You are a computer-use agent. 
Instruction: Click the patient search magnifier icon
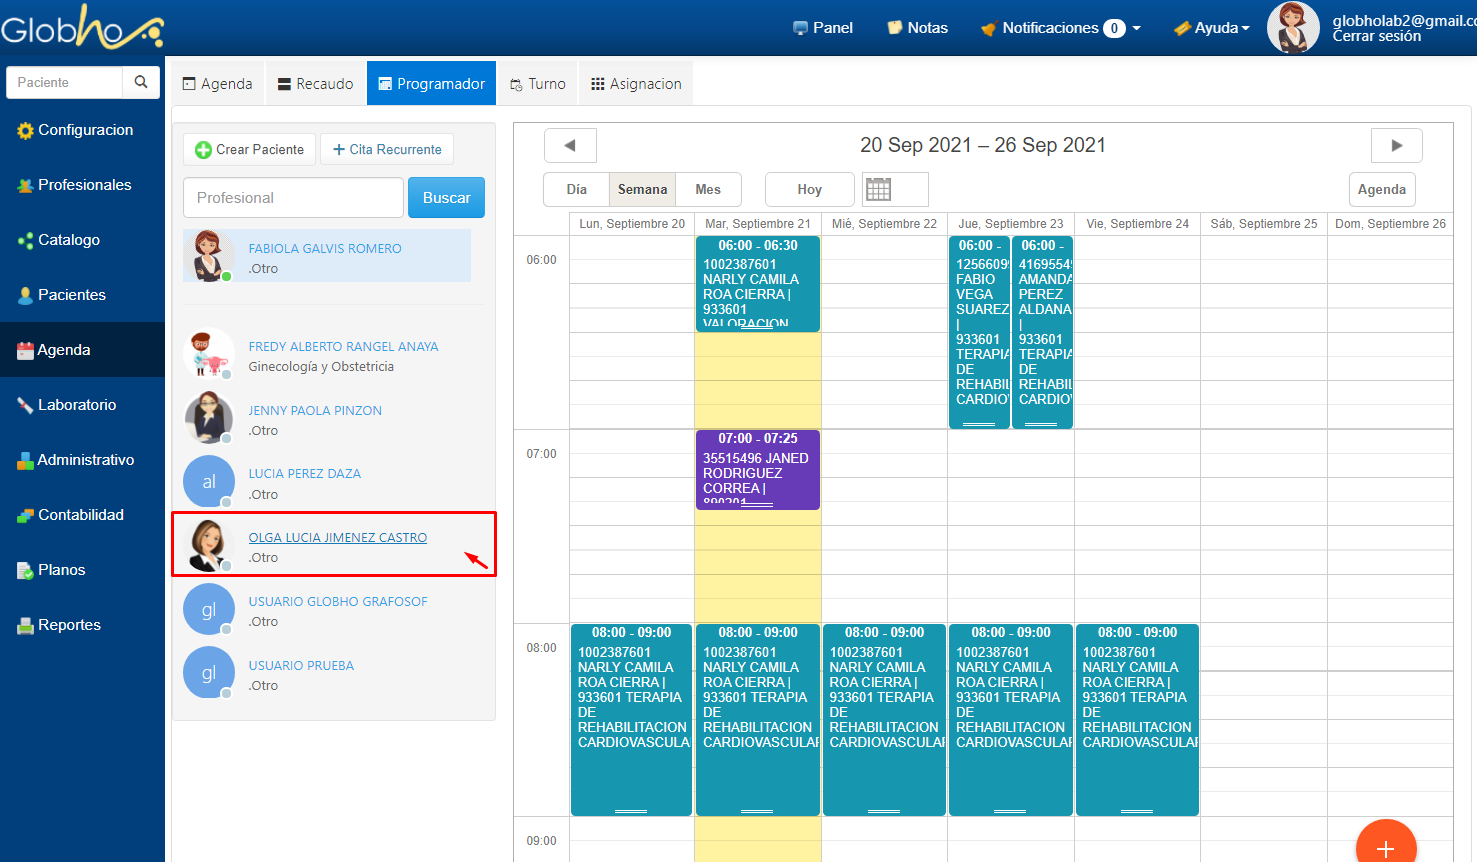point(141,82)
